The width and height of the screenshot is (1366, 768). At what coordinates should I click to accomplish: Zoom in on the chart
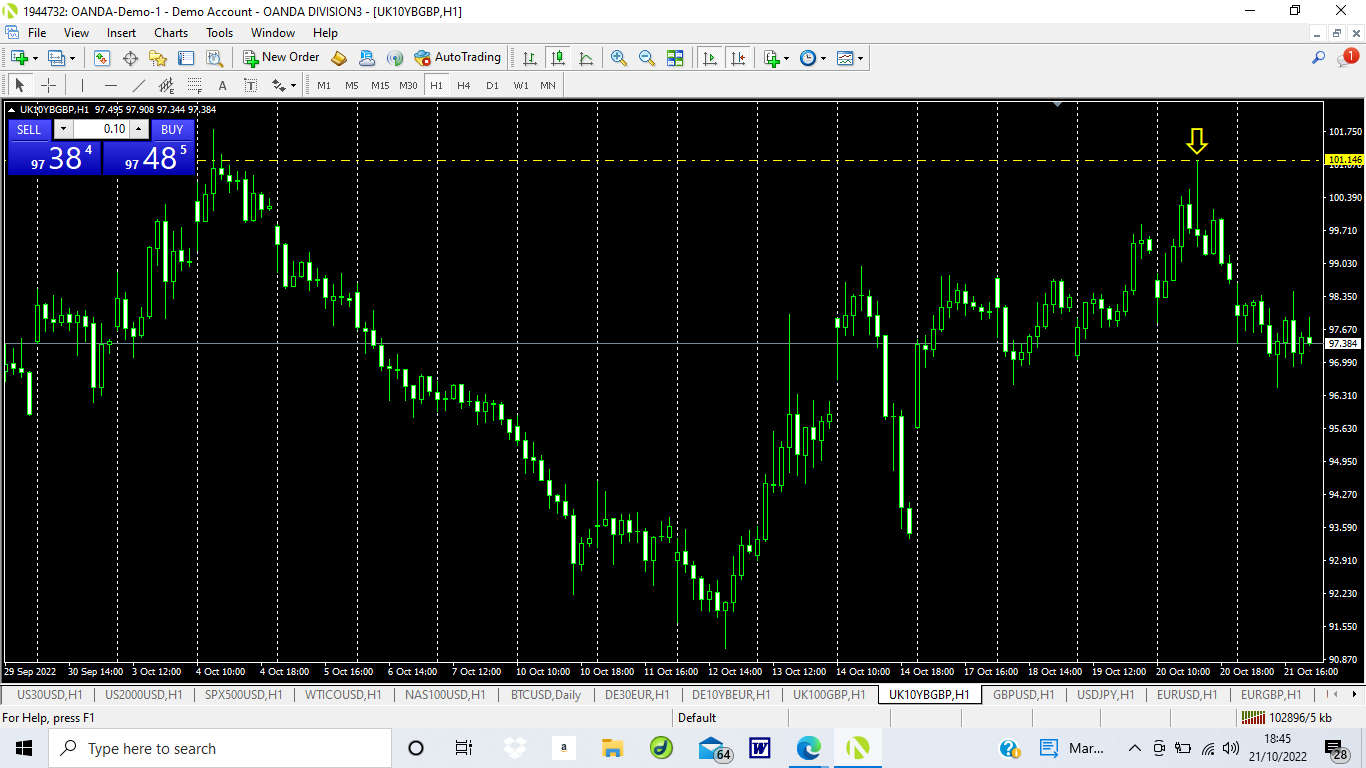click(619, 57)
